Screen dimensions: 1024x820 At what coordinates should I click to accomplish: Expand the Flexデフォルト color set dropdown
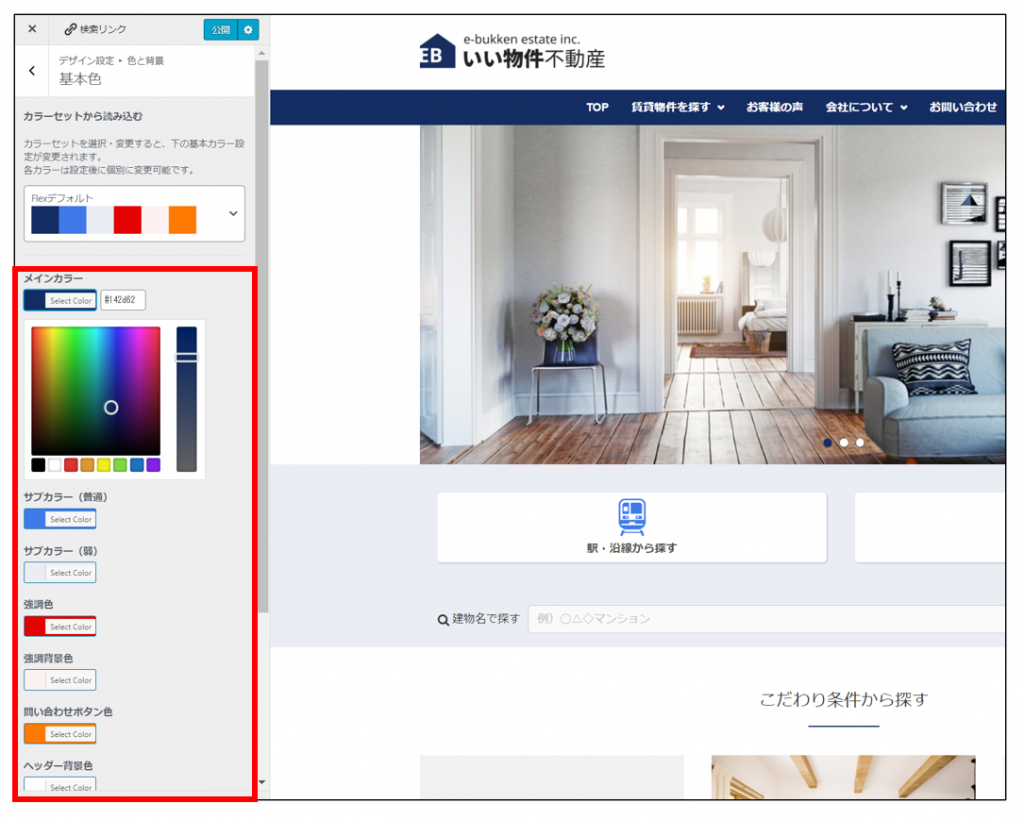click(233, 213)
